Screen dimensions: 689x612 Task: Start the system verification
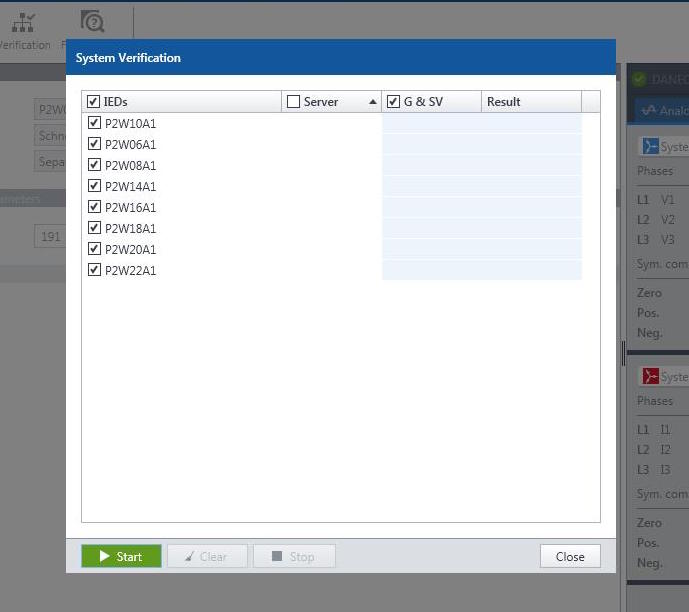coord(121,556)
